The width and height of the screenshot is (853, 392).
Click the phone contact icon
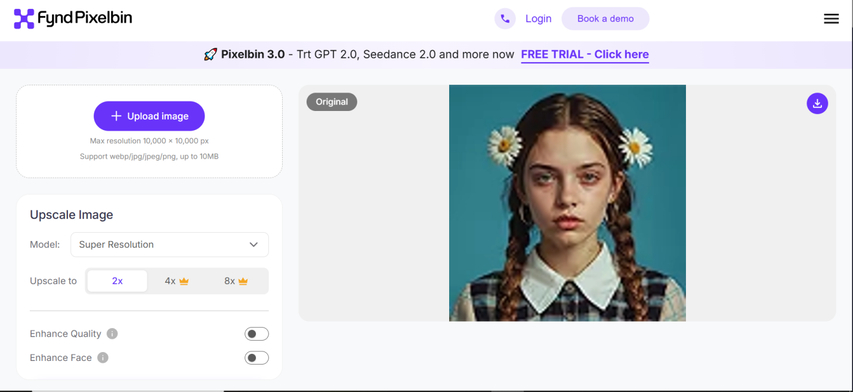[505, 18]
